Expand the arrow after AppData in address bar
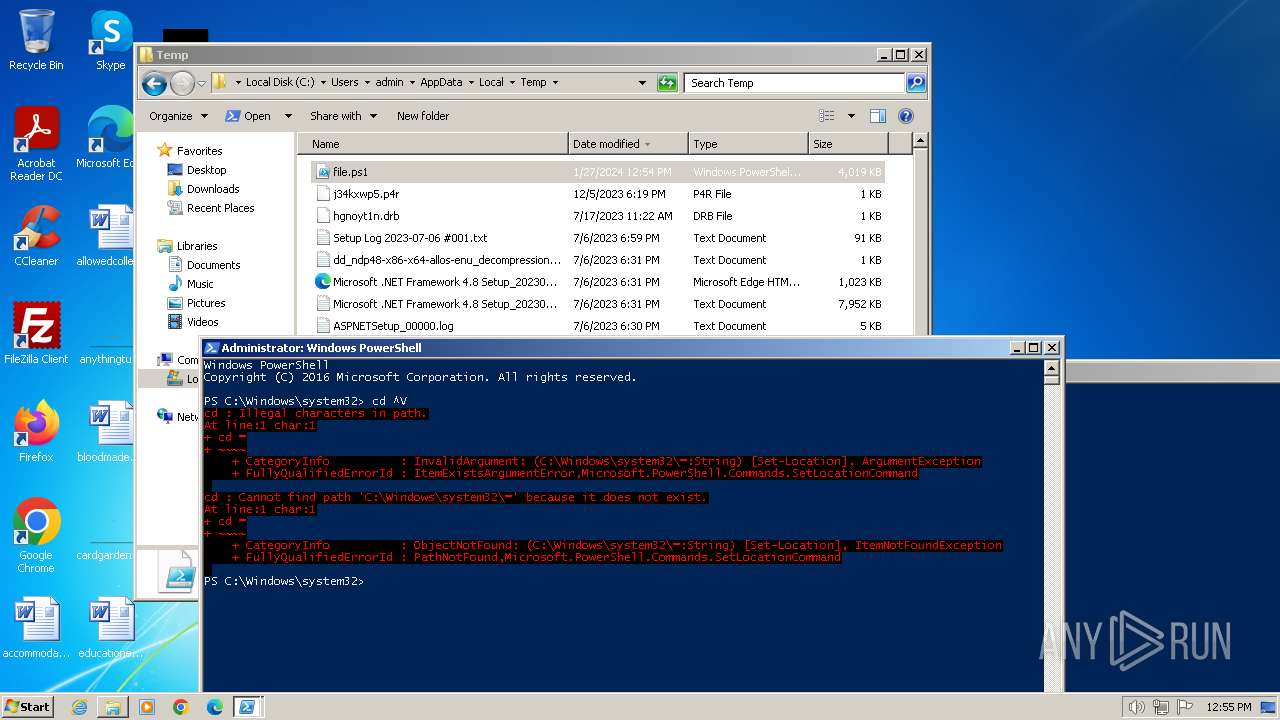The height and width of the screenshot is (720, 1280). (470, 83)
